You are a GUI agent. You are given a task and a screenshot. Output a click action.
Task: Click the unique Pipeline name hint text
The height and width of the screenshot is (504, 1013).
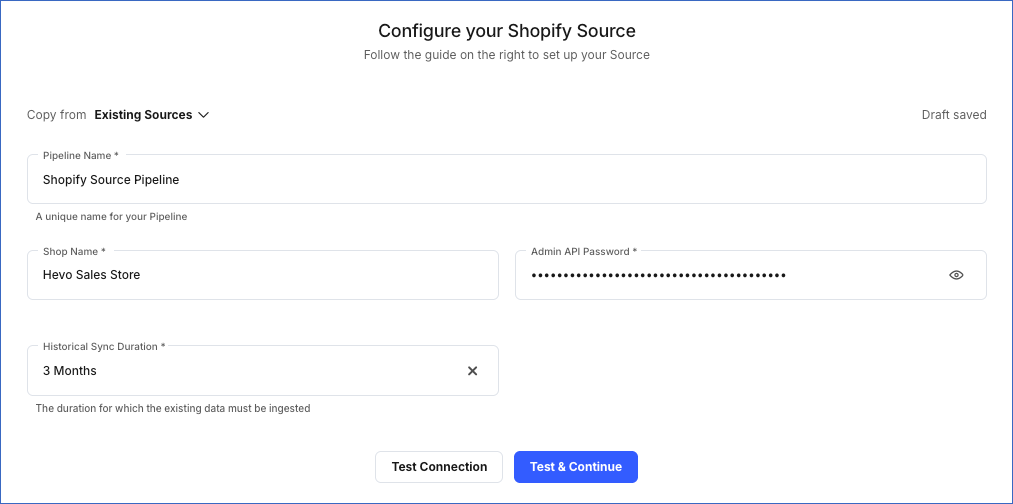pos(112,216)
